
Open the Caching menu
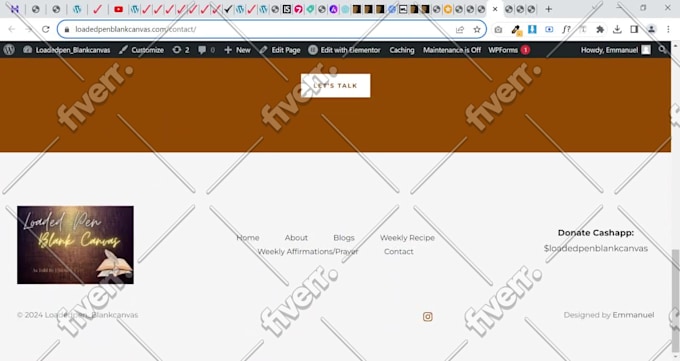click(x=402, y=50)
